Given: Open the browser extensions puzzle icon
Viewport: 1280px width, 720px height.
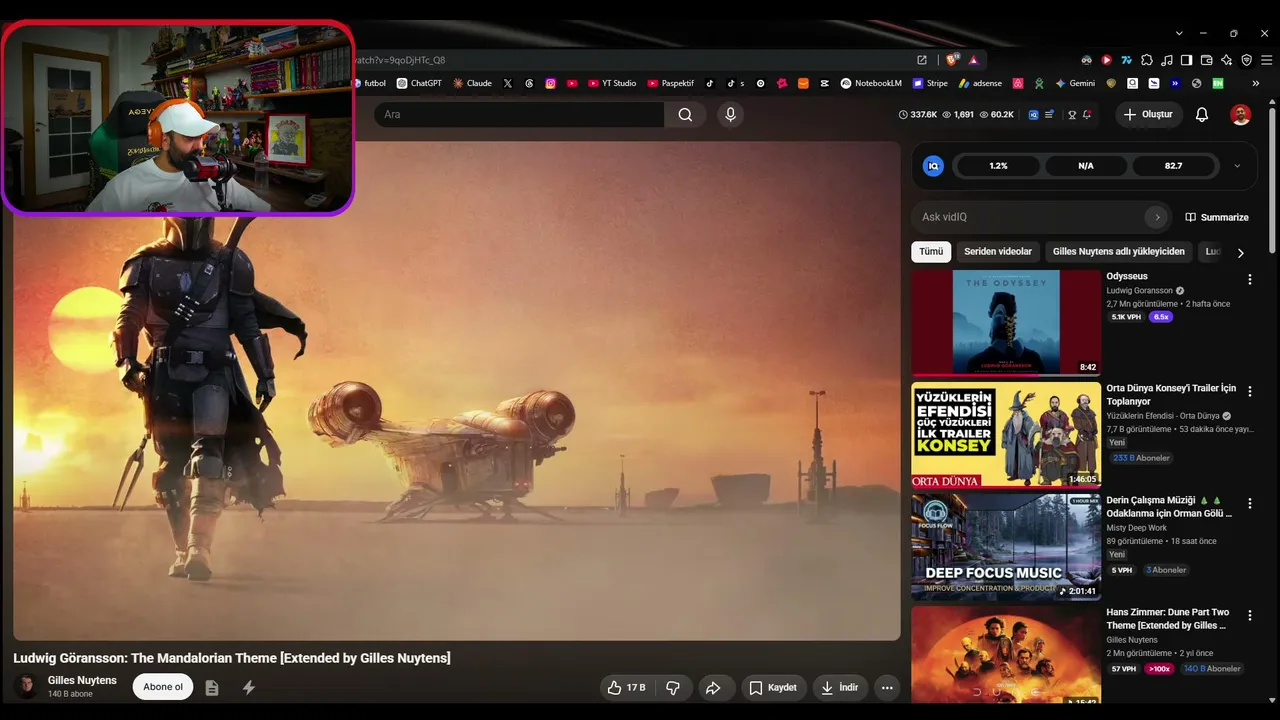Looking at the screenshot, I should click(x=1147, y=60).
